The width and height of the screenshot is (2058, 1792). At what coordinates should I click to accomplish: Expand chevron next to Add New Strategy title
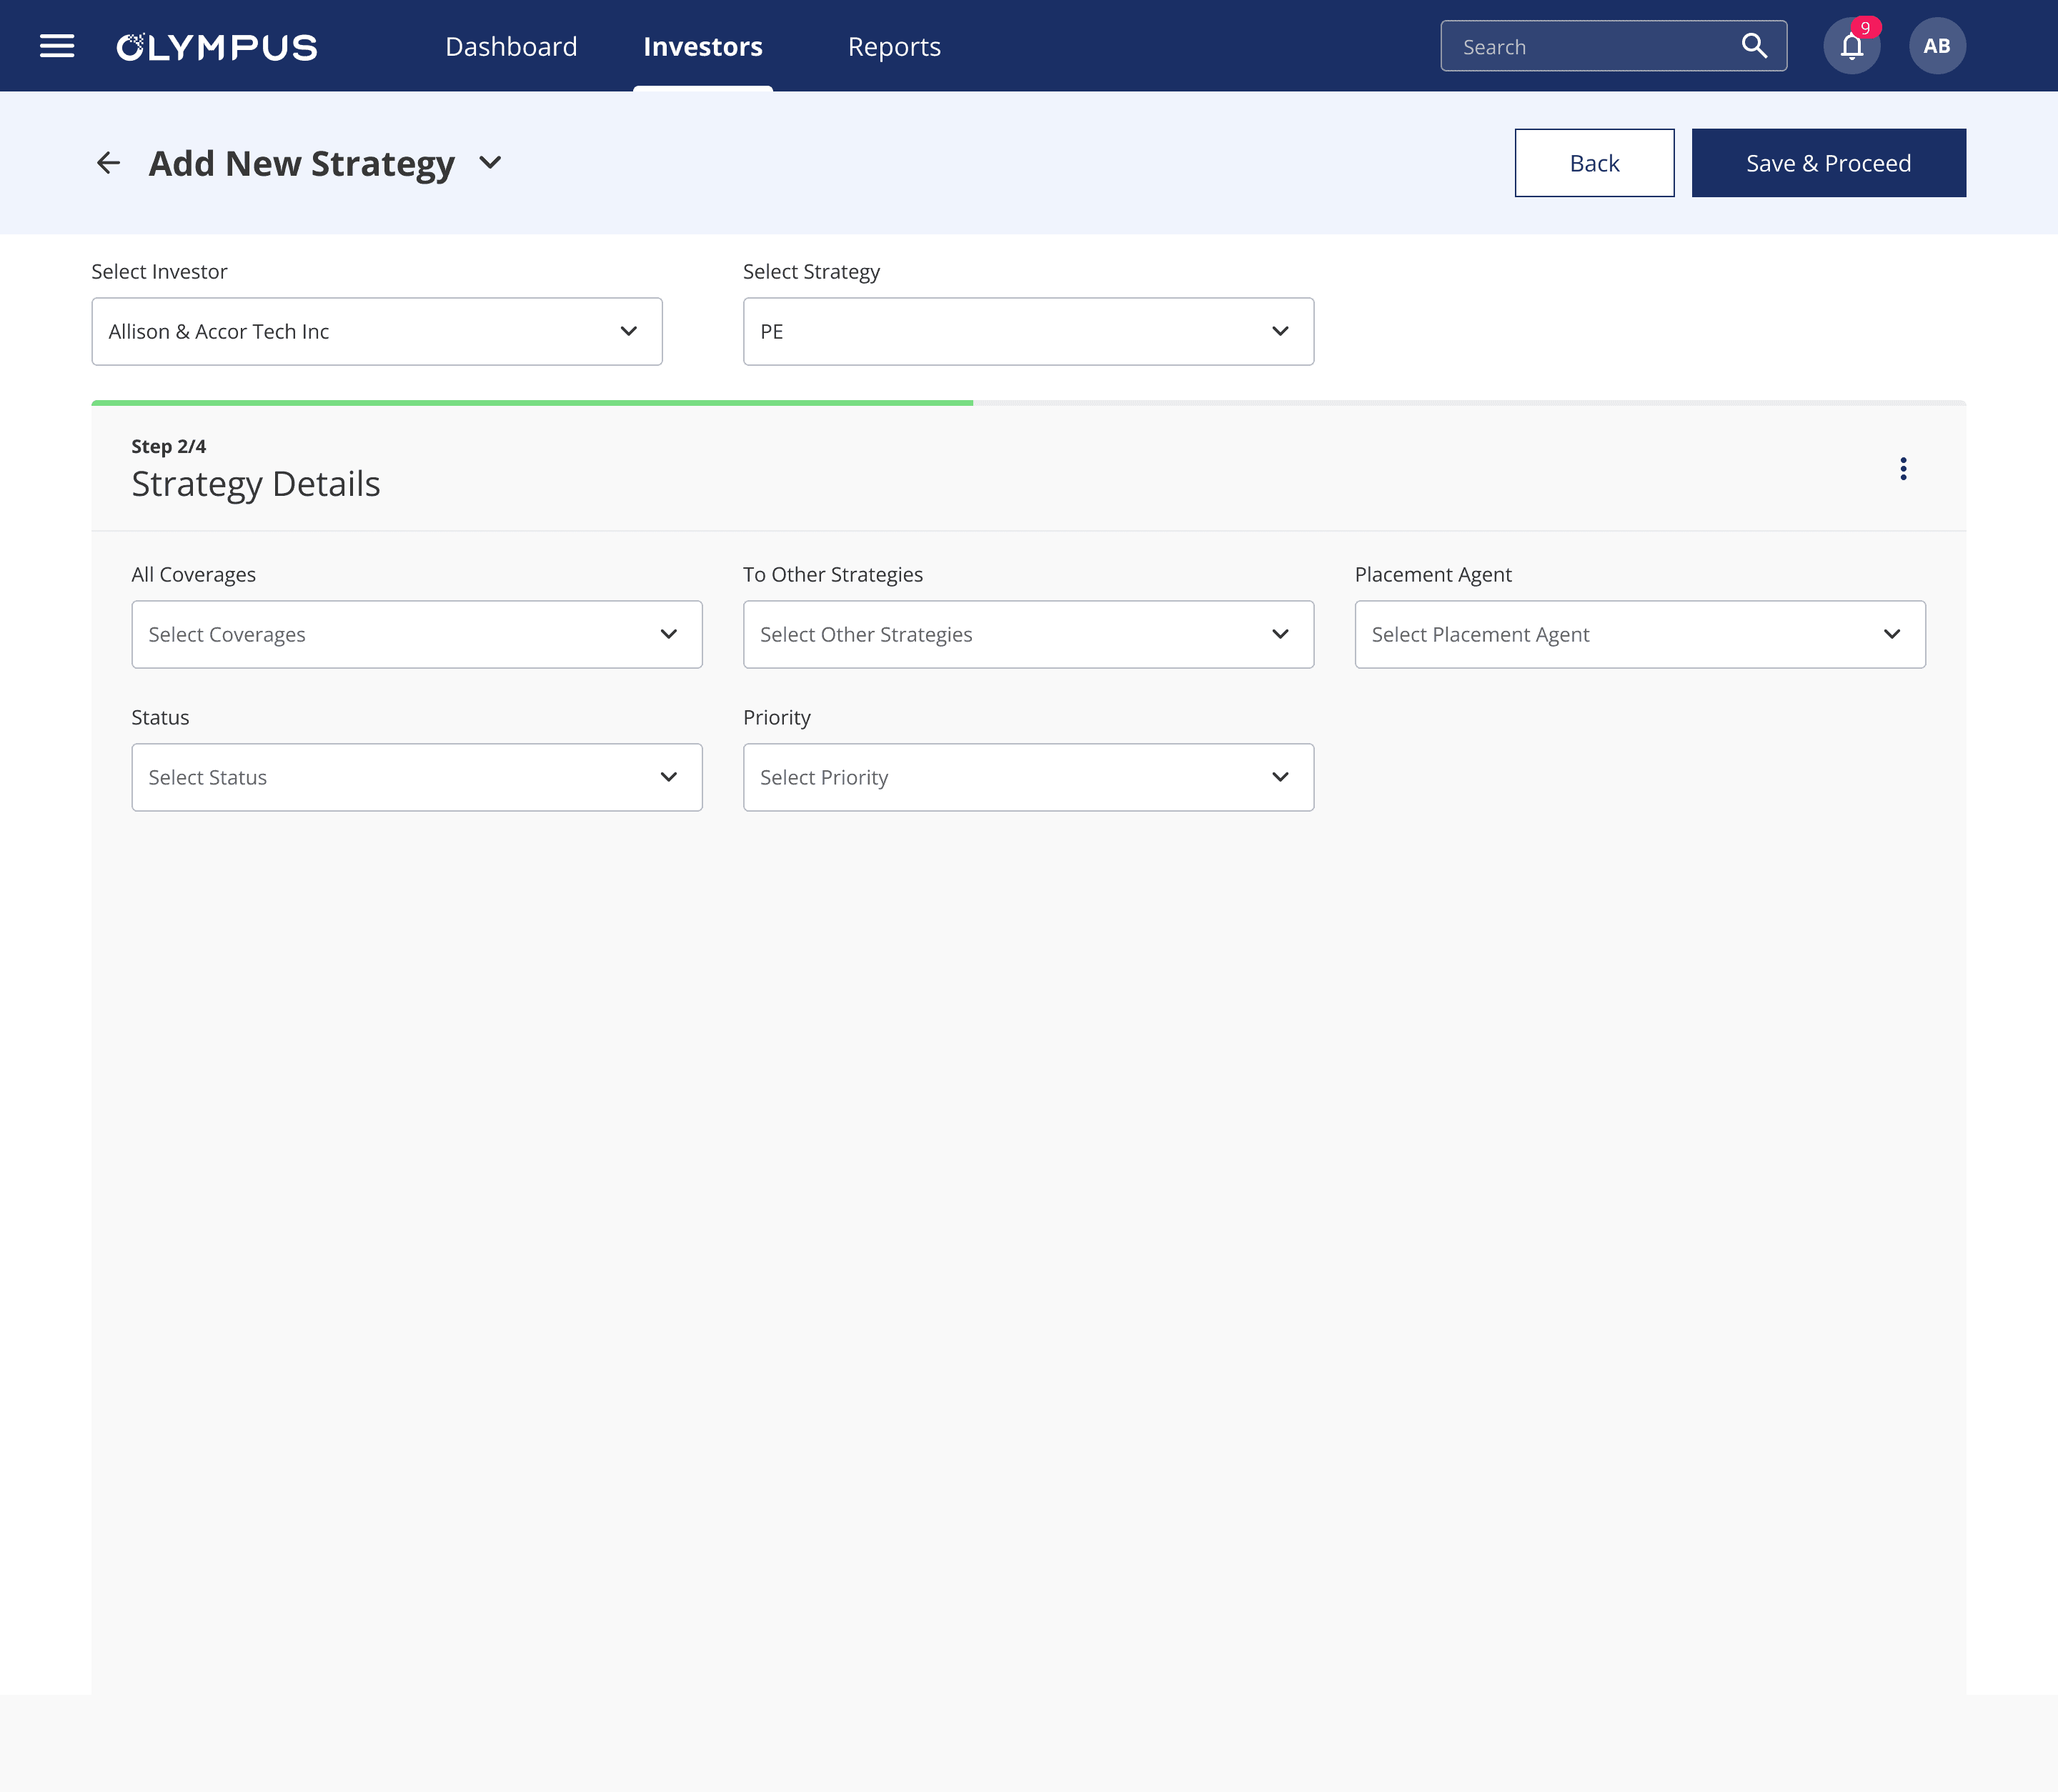click(490, 163)
